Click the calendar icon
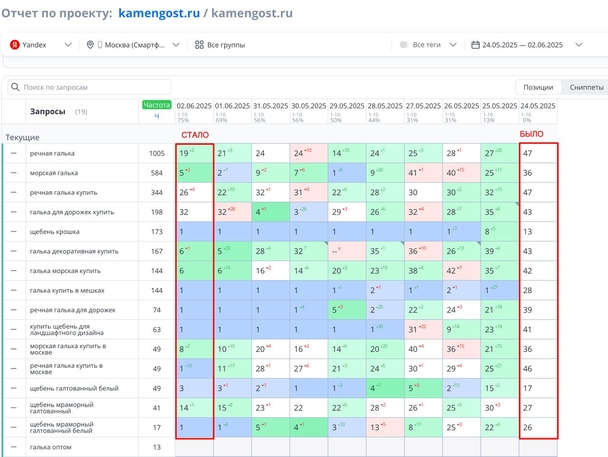This screenshot has width=608, height=457. click(475, 45)
